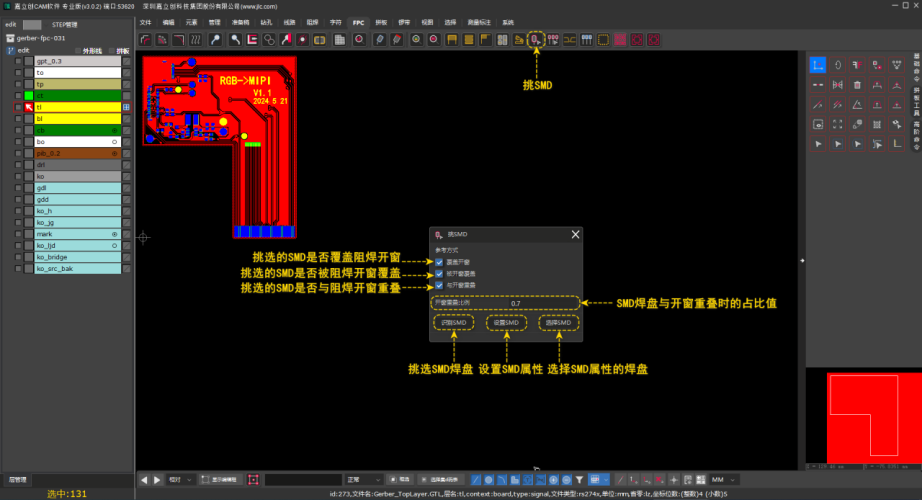Click the trash delete icon in right panel
922x500 pixels.
857,85
